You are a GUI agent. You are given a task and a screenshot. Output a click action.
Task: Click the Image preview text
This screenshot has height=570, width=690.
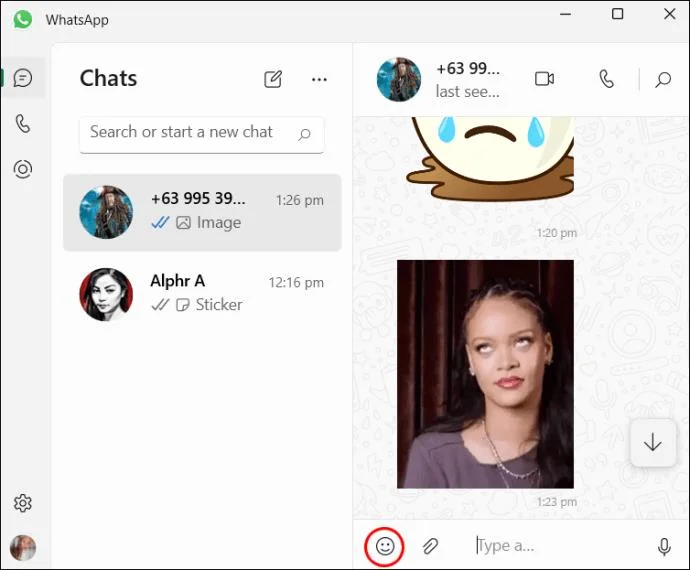(x=219, y=223)
